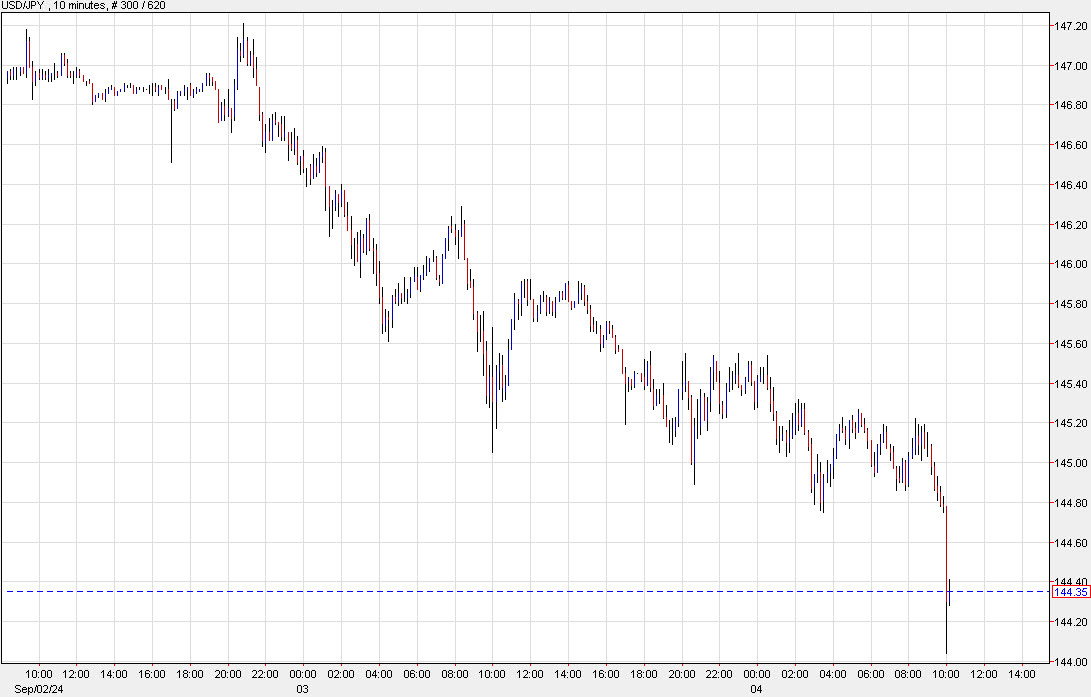Click the 10:00 label above Sep/02/24
The height and width of the screenshot is (697, 1091).
pyautogui.click(x=38, y=675)
